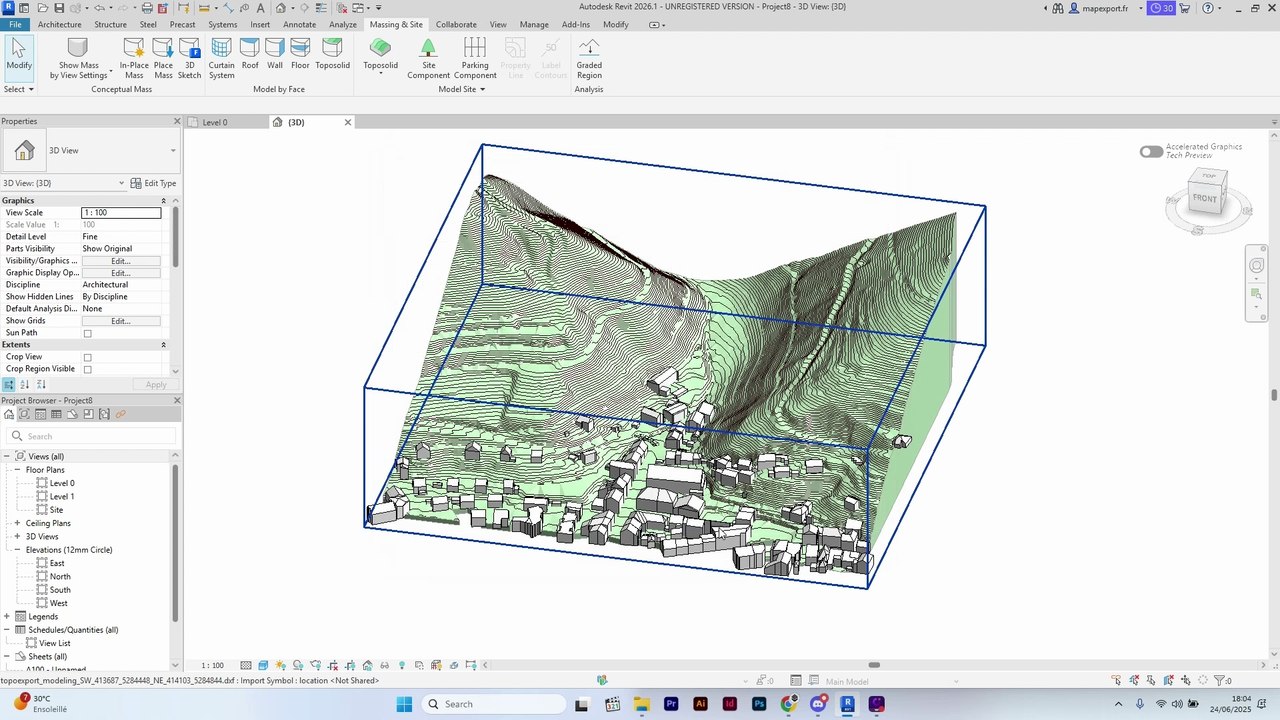This screenshot has width=1280, height=720.
Task: Open the Architecture ribbon tab
Action: click(x=60, y=24)
